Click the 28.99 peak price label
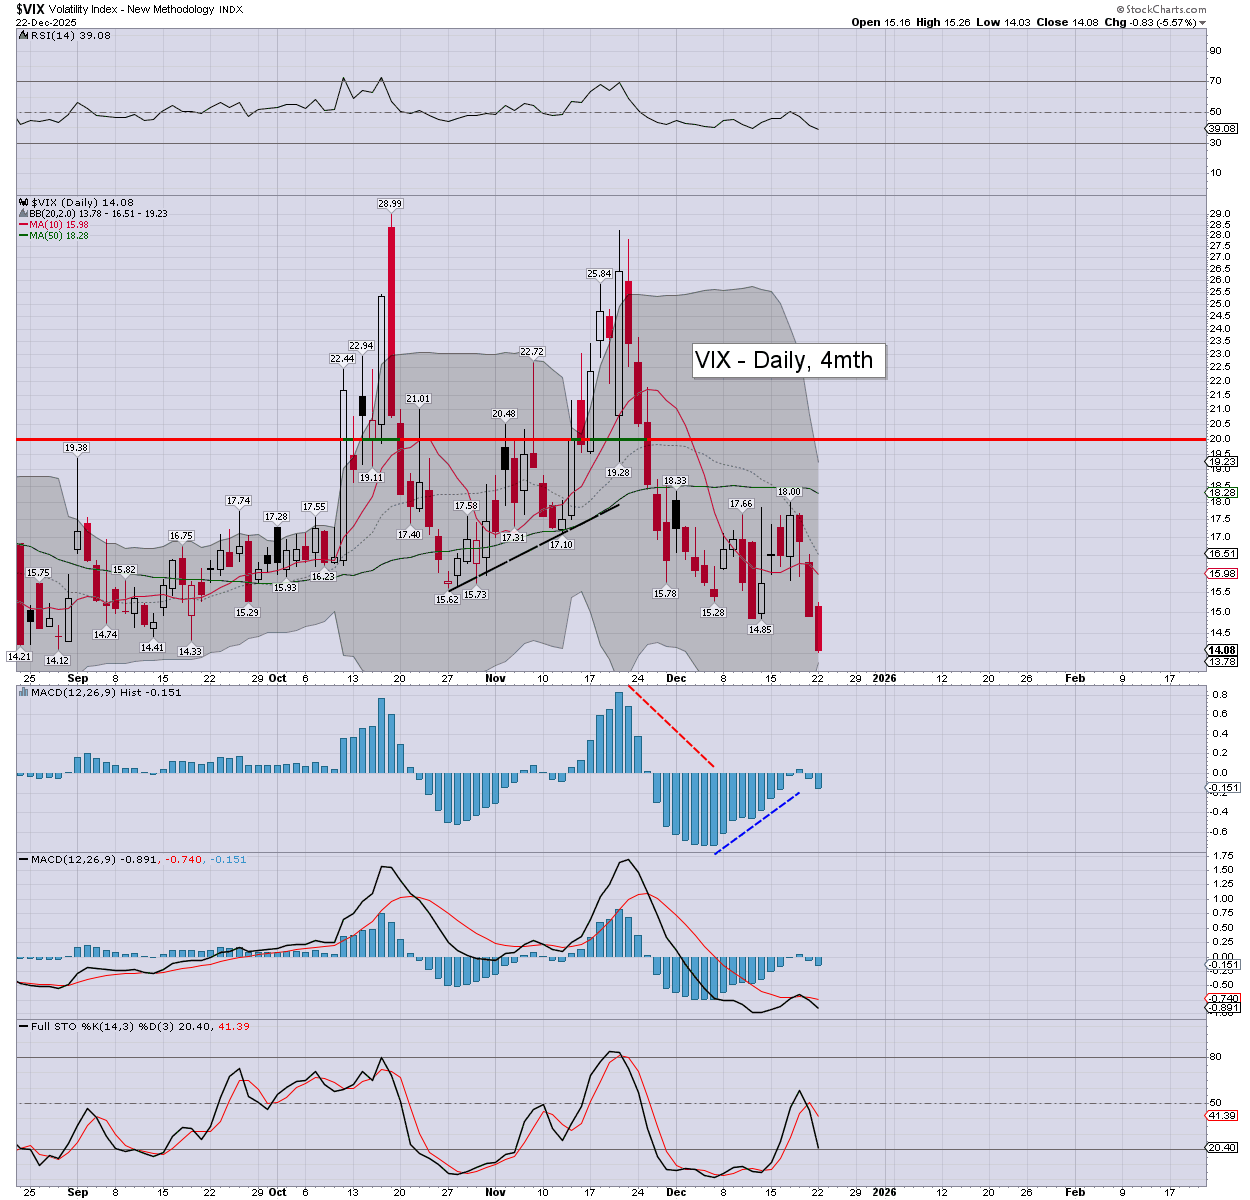Screen dimensions: 1250x1200 point(390,204)
